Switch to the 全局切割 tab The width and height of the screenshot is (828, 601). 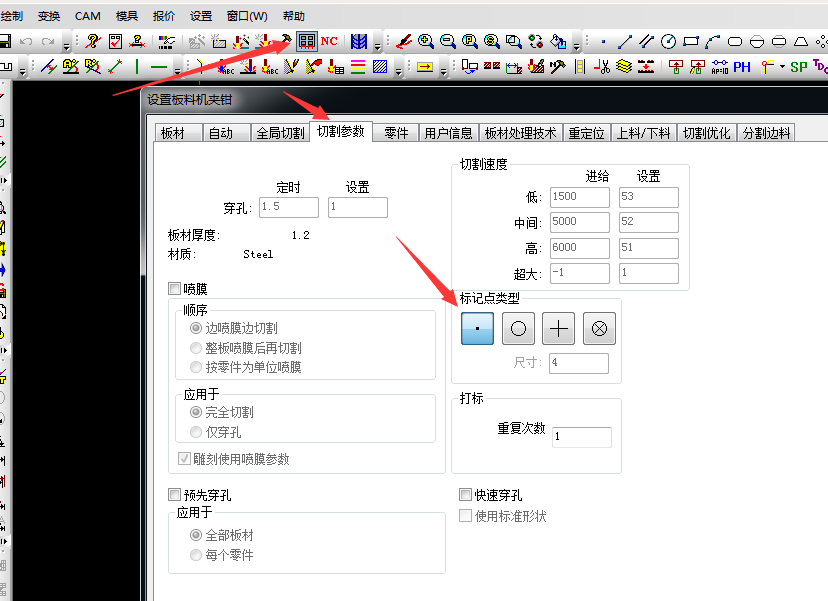279,133
